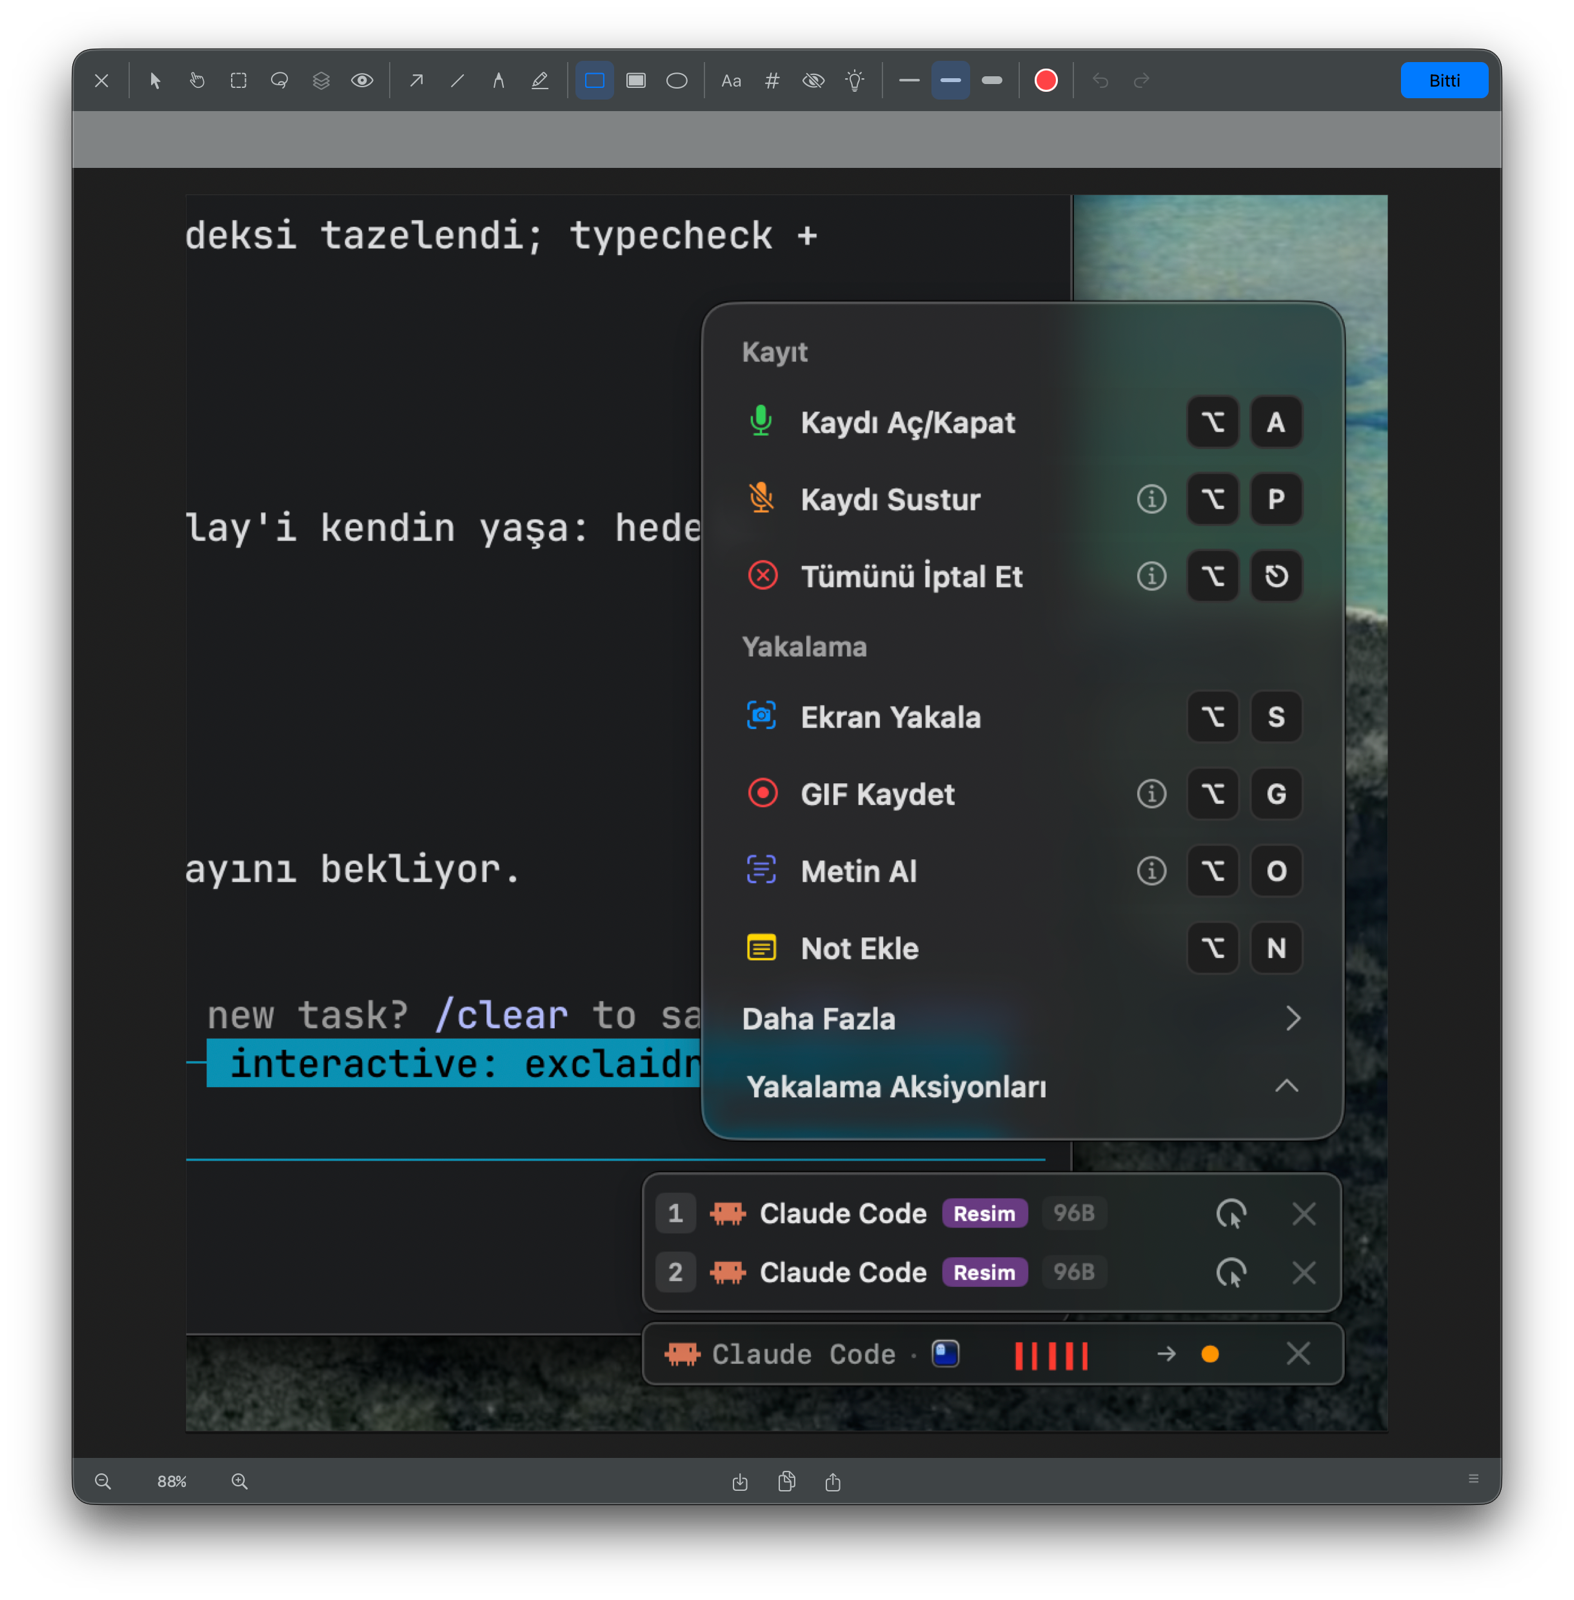Screen dimensions: 1574x1600
Task: Select the straight line tool
Action: point(457,81)
